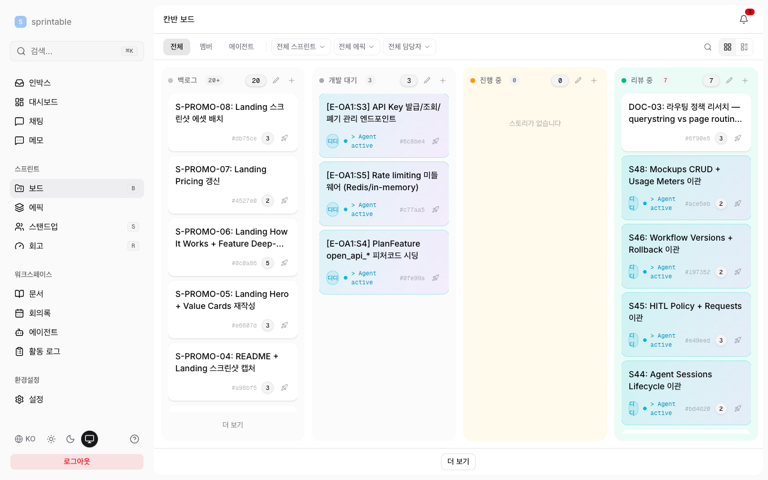Click the rocket icon on E-OA1:S3 card
Viewport: 768px width, 480px height.
pyautogui.click(x=435, y=141)
